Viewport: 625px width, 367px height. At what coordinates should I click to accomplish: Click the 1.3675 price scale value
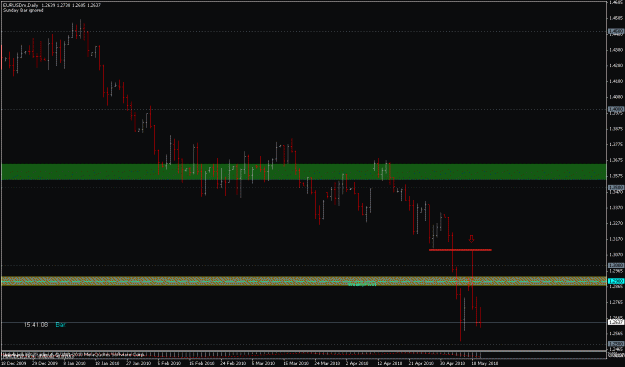616,160
